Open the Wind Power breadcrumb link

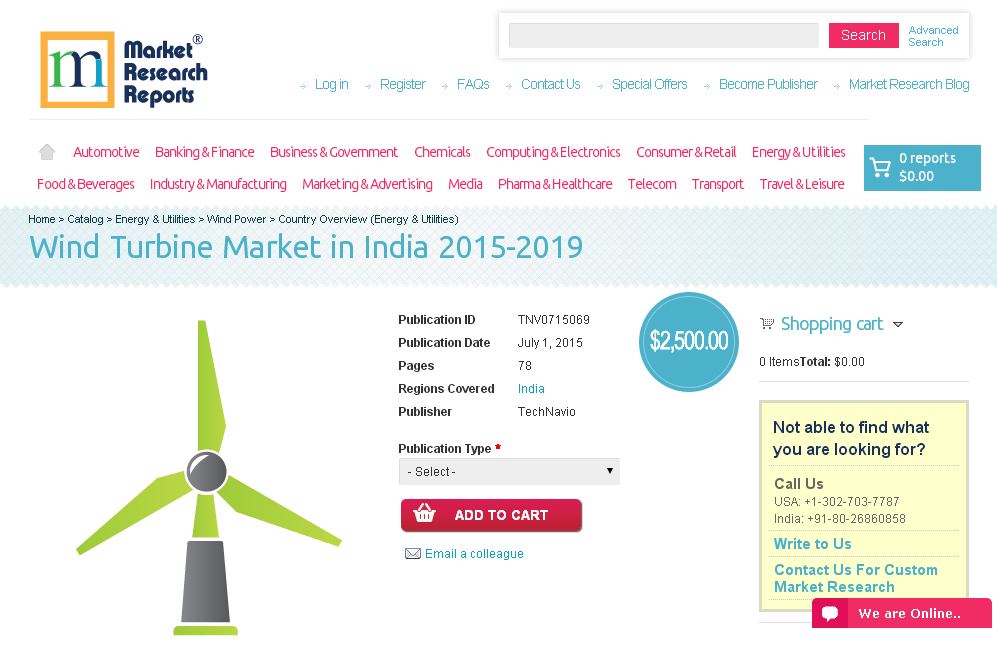237,219
